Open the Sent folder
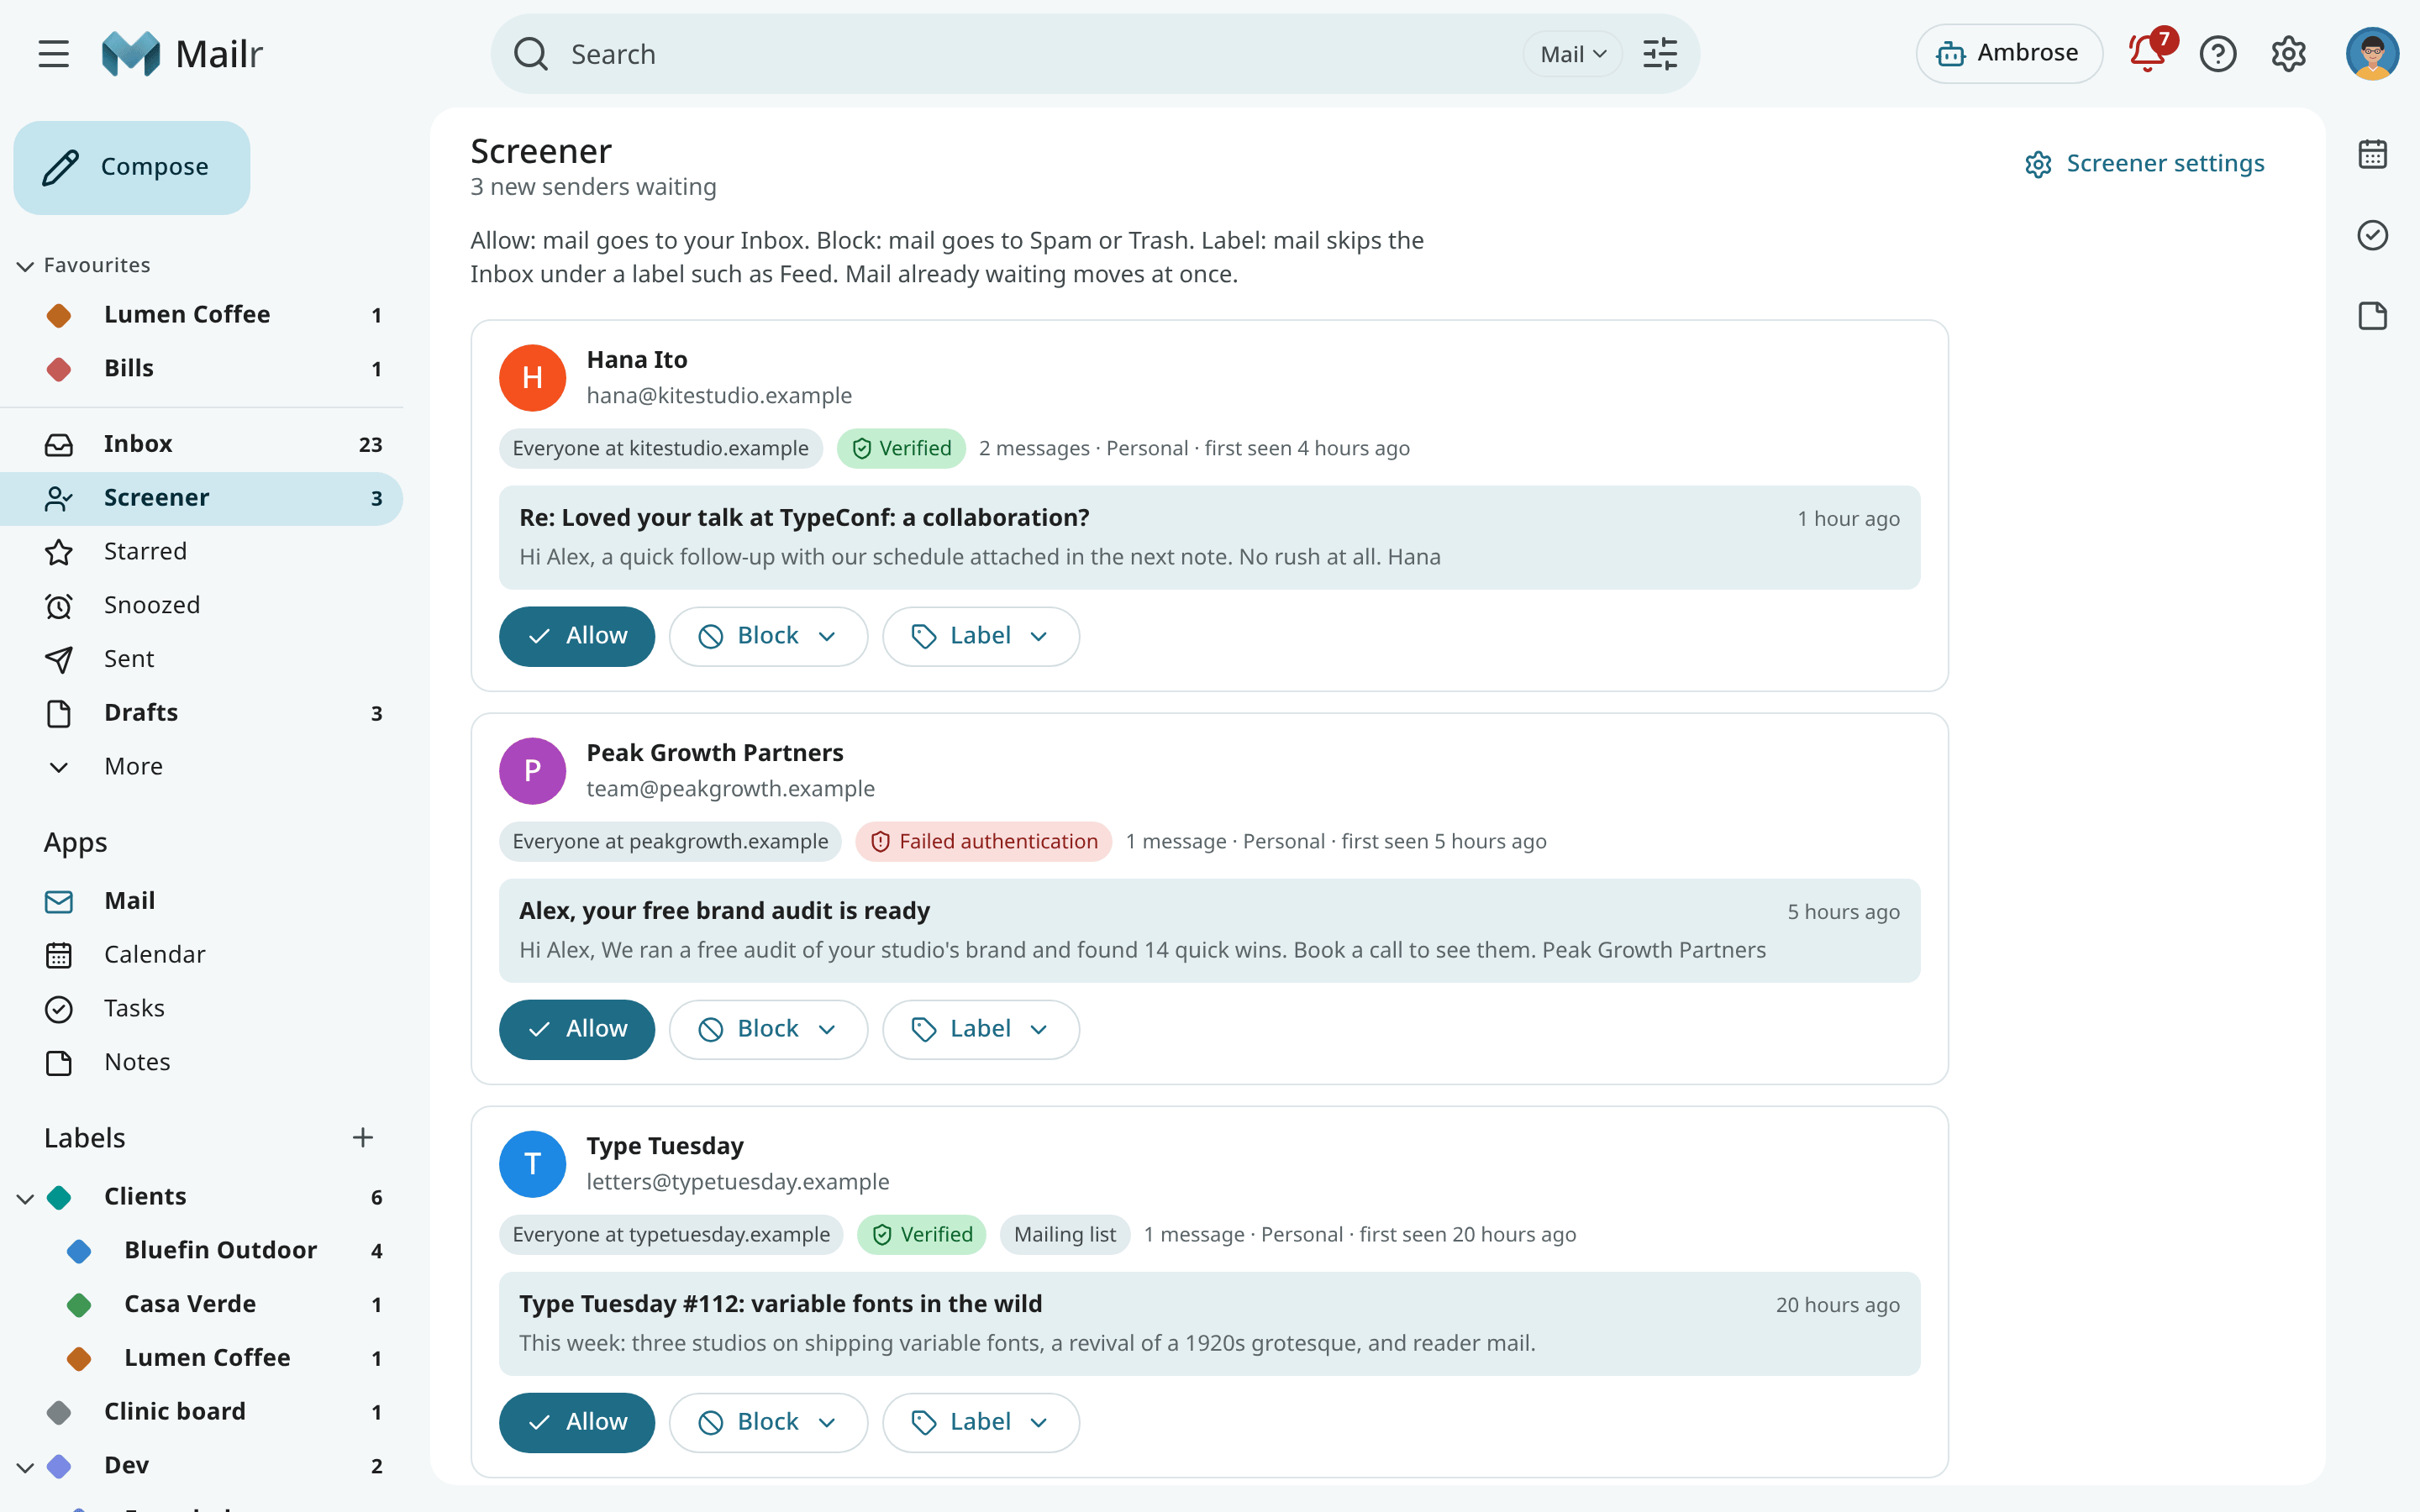2420x1512 pixels. [200, 659]
